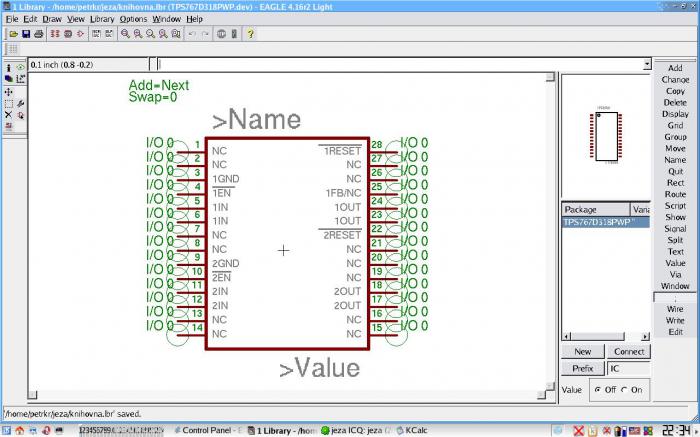Click the command line input field
This screenshot has height=437, width=700.
[400, 65]
